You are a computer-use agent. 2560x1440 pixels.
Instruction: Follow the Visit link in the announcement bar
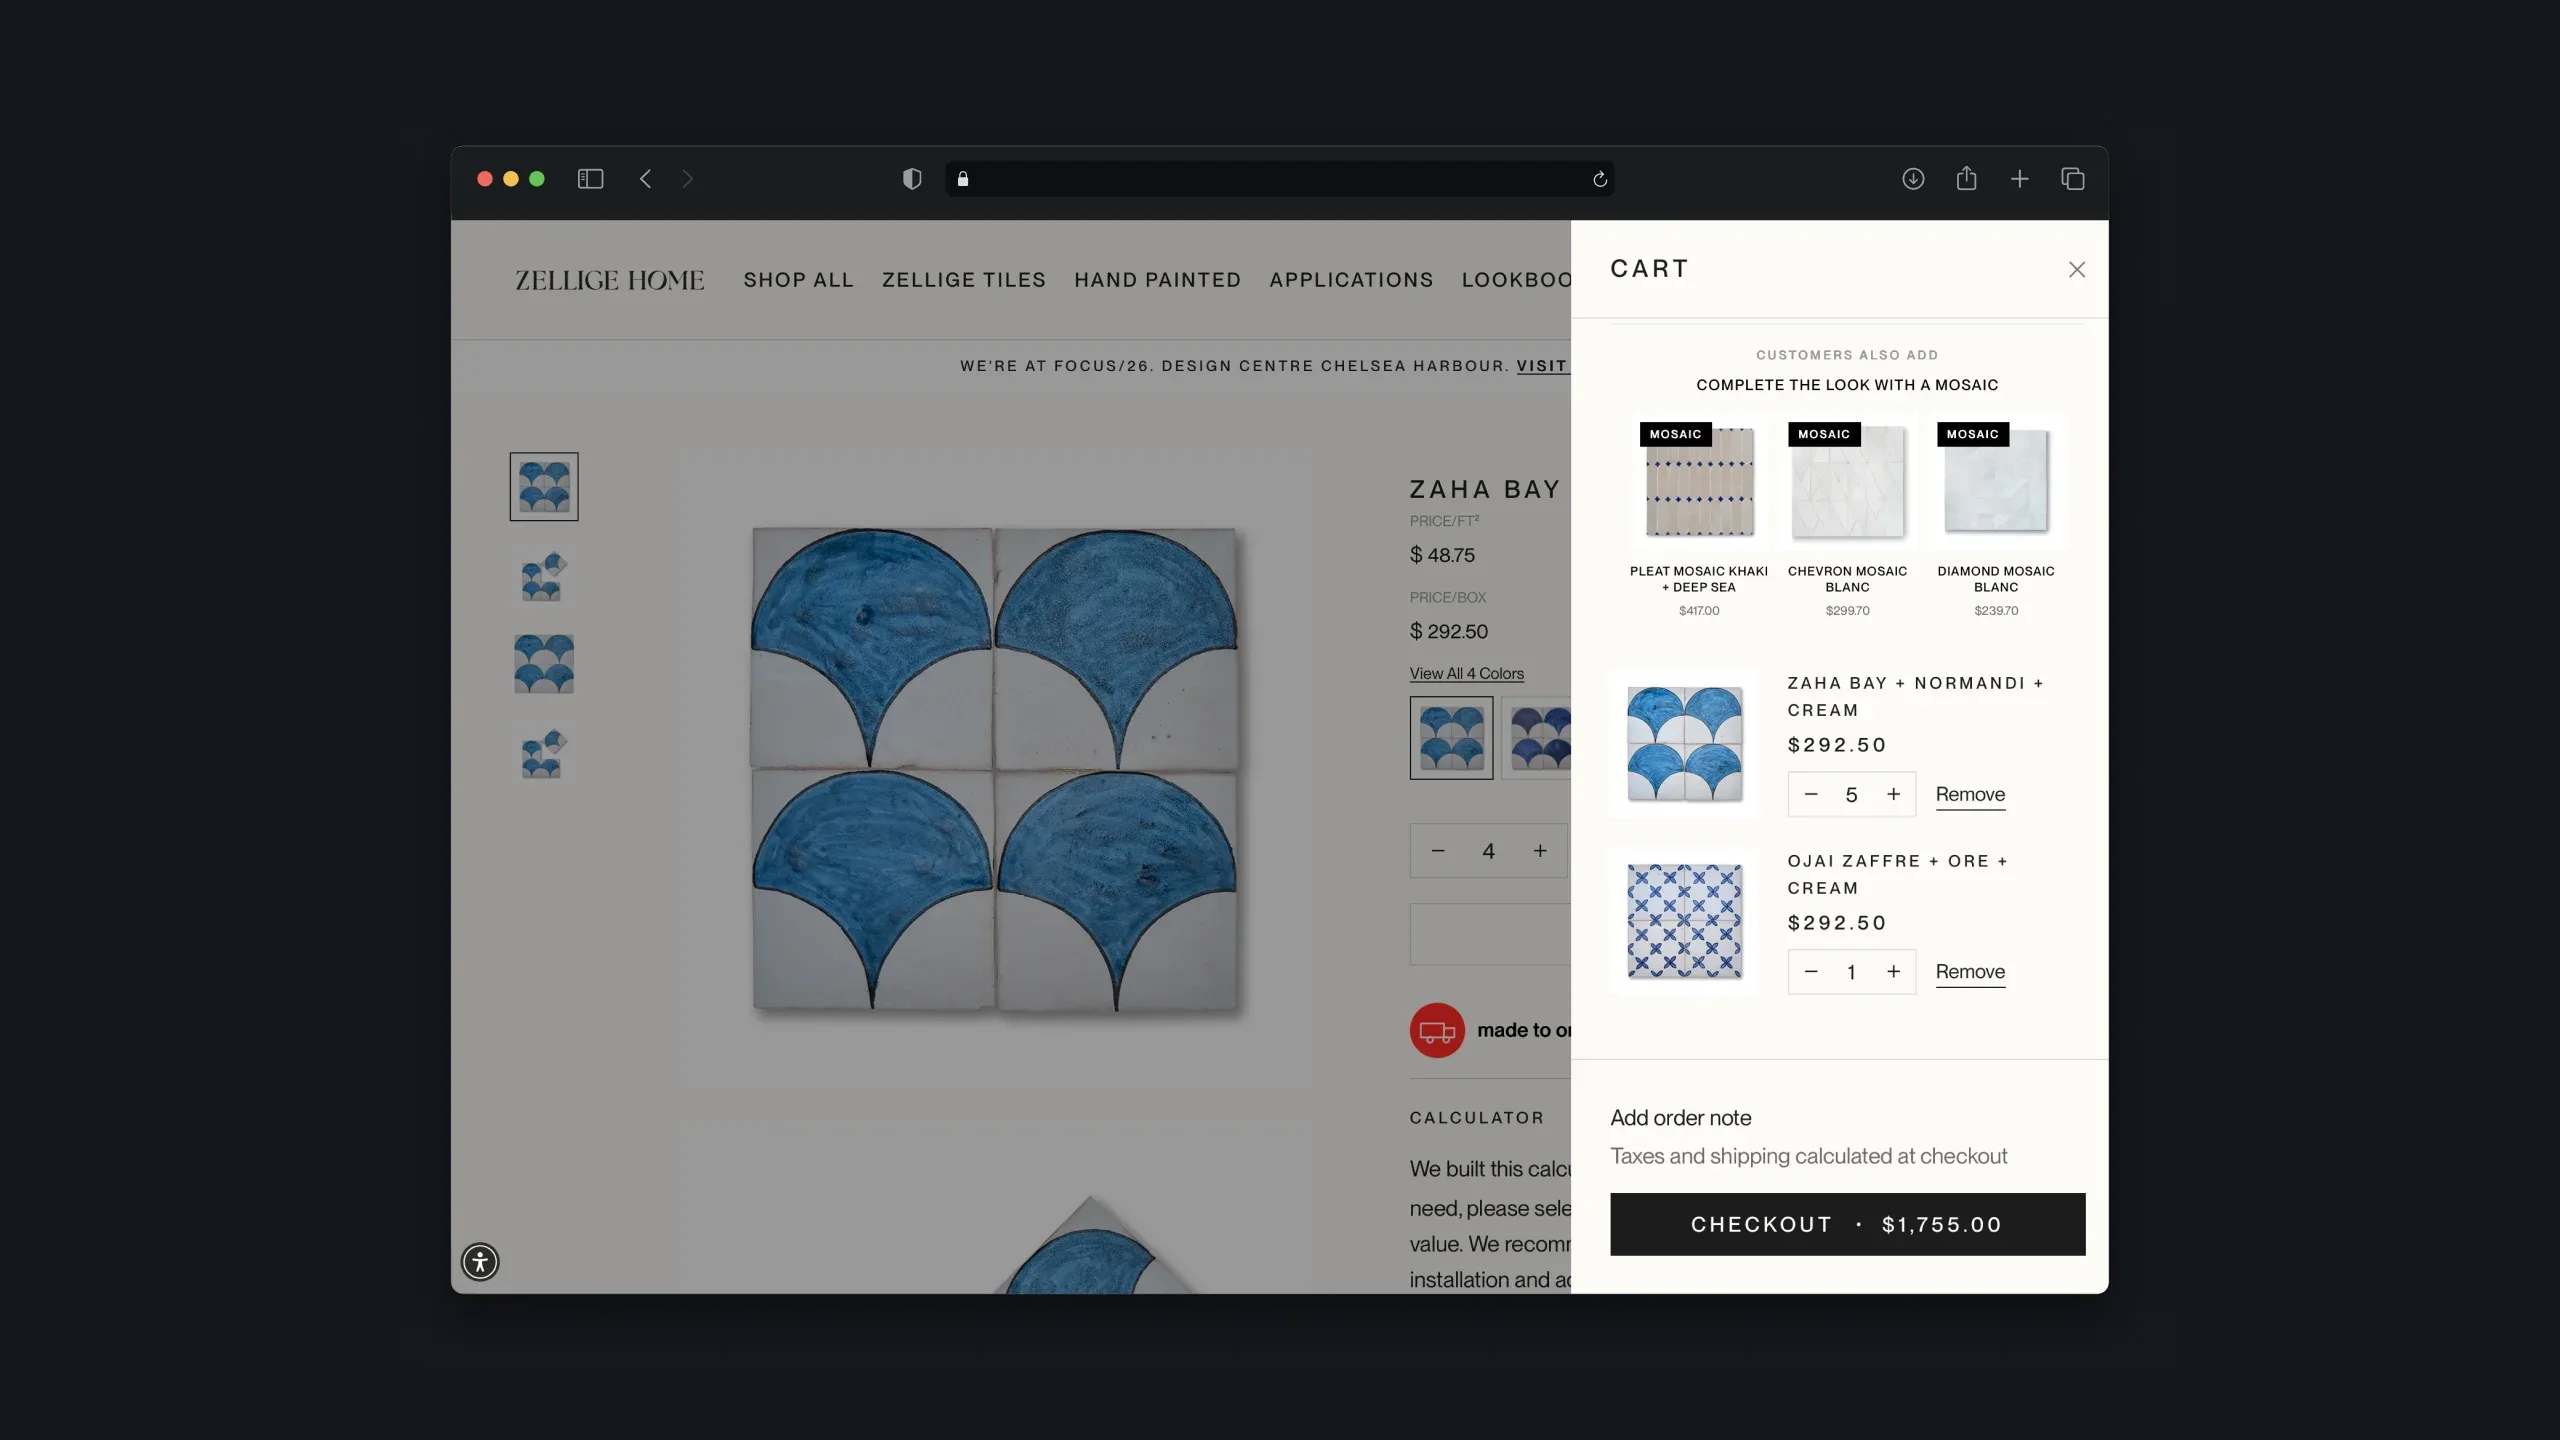point(1542,366)
